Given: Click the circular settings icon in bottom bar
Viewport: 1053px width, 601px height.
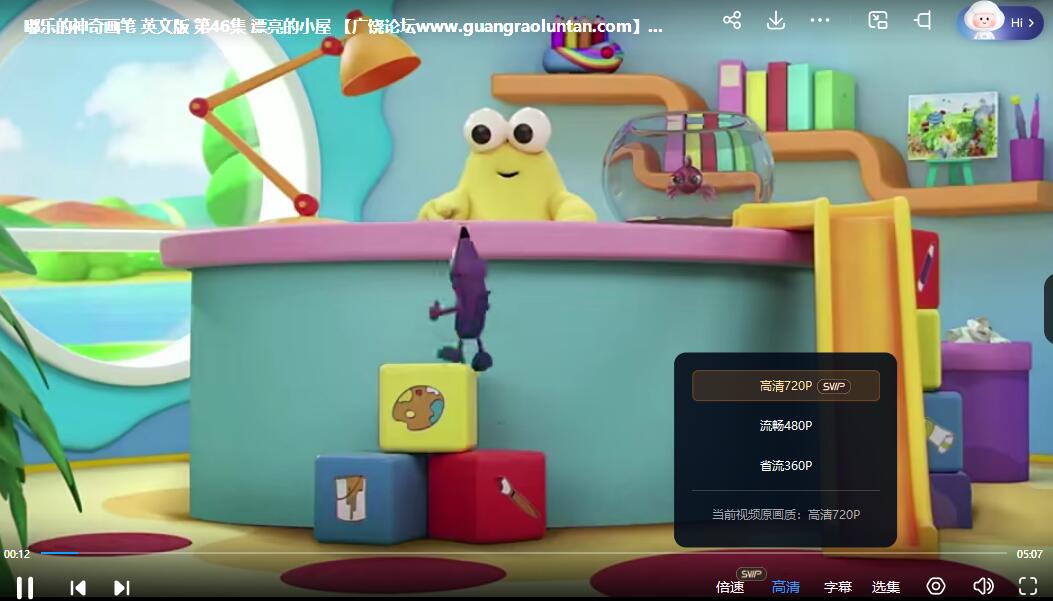Looking at the screenshot, I should pyautogui.click(x=935, y=586).
